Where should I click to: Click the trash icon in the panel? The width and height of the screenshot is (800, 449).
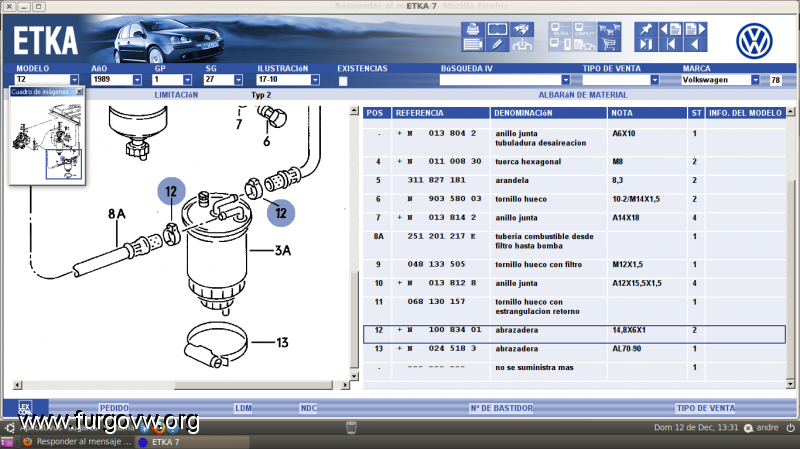351,428
